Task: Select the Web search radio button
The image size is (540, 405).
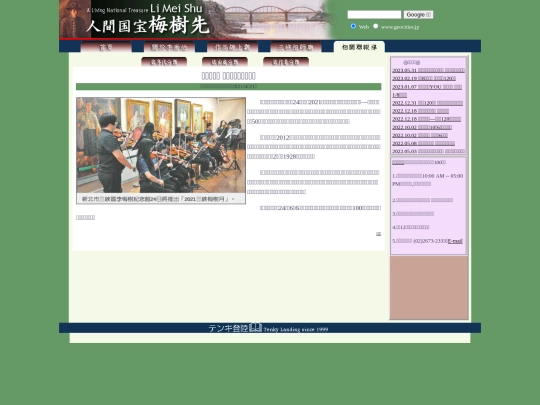Action: pyautogui.click(x=353, y=26)
